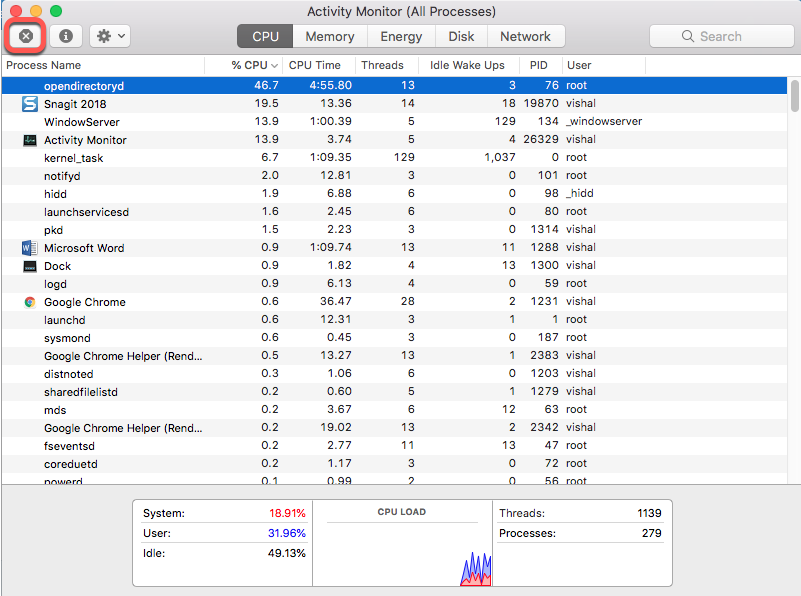Sort by User column header
801x596 pixels.
604,65
